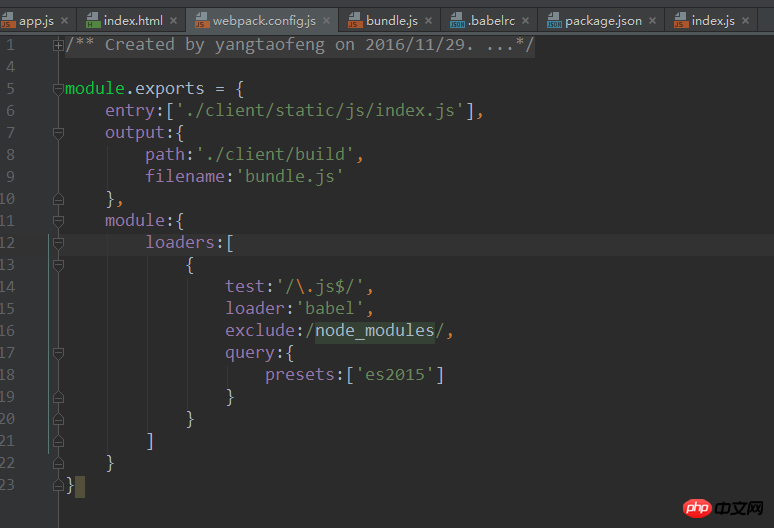Close the bundle.js editor tab

[427, 21]
